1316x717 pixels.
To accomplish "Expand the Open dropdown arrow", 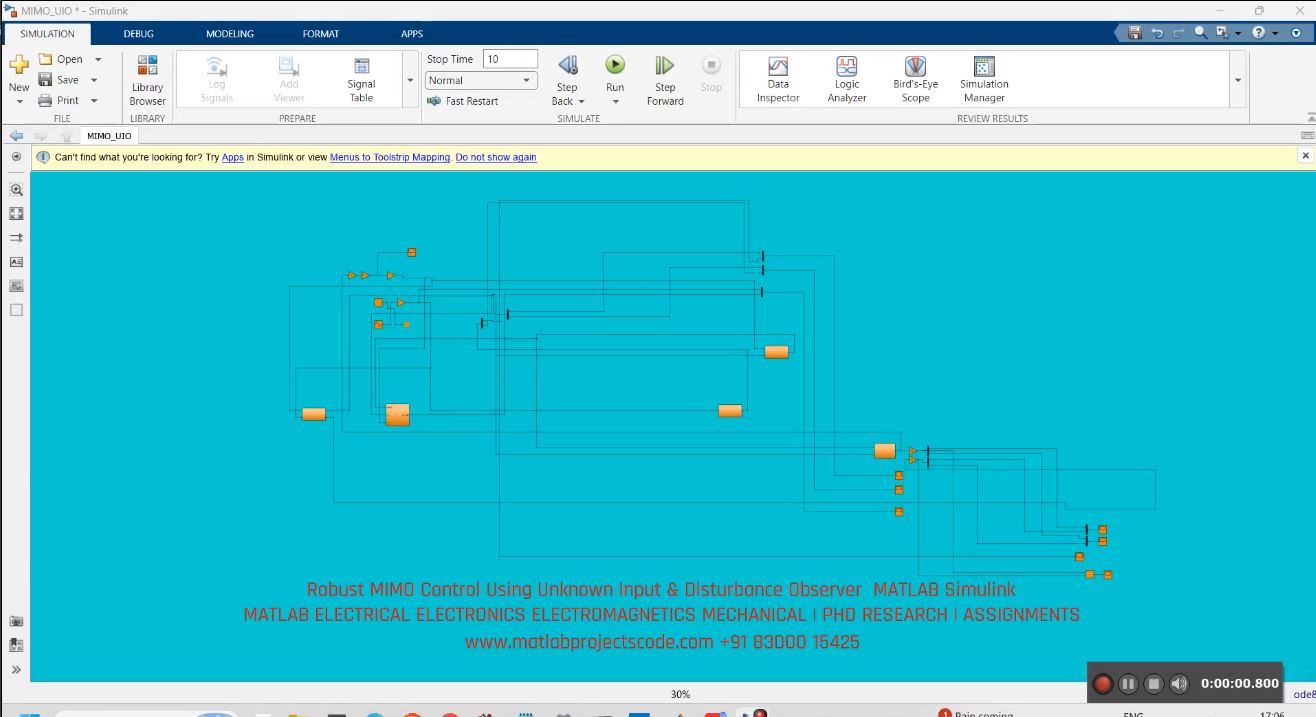I will pyautogui.click(x=98, y=60).
